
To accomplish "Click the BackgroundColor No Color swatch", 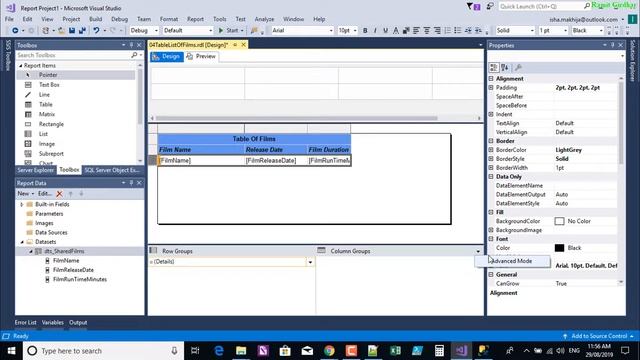I will [x=559, y=221].
